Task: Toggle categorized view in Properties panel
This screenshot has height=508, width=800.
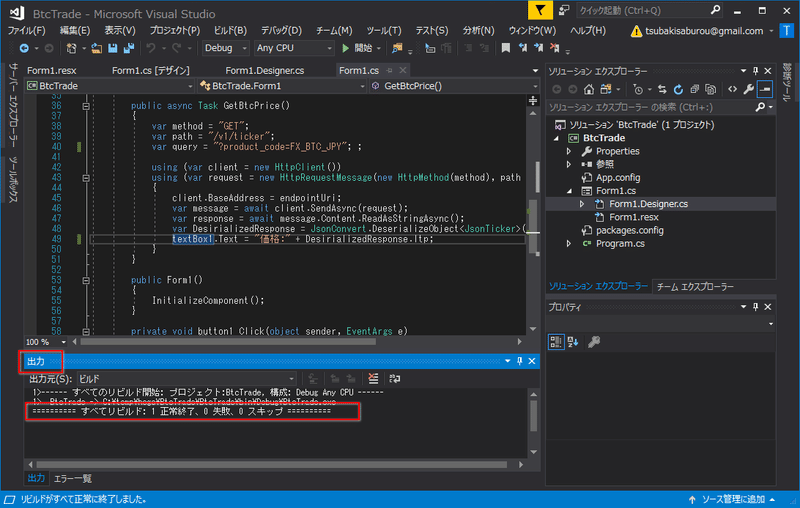Action: [557, 342]
